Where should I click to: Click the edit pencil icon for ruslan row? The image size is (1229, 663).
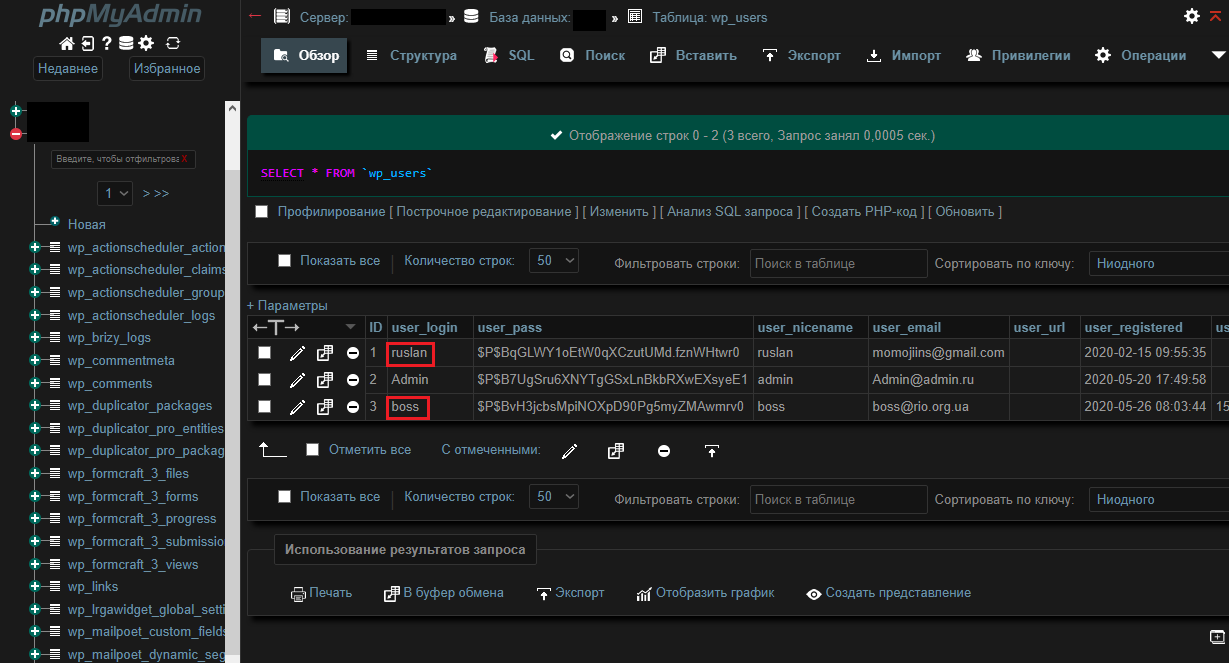pos(297,353)
